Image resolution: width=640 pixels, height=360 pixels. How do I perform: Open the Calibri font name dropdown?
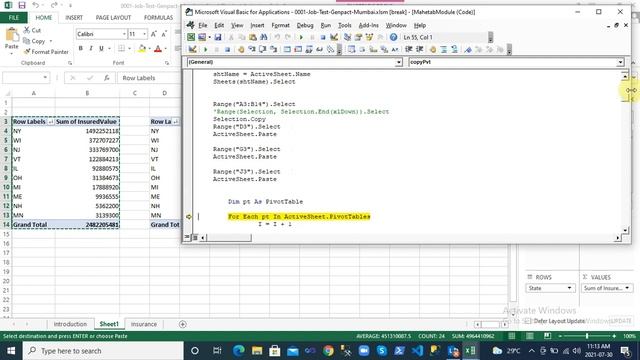[x=124, y=34]
